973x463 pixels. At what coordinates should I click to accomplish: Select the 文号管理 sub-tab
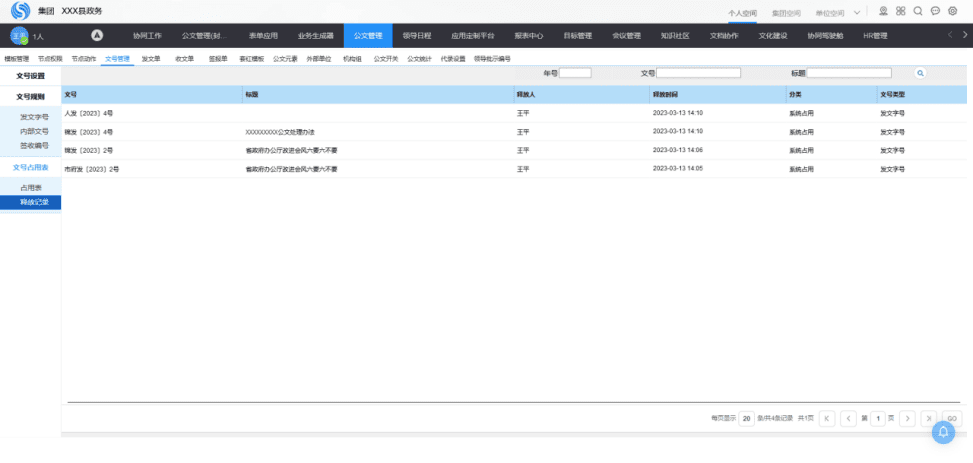tap(117, 59)
